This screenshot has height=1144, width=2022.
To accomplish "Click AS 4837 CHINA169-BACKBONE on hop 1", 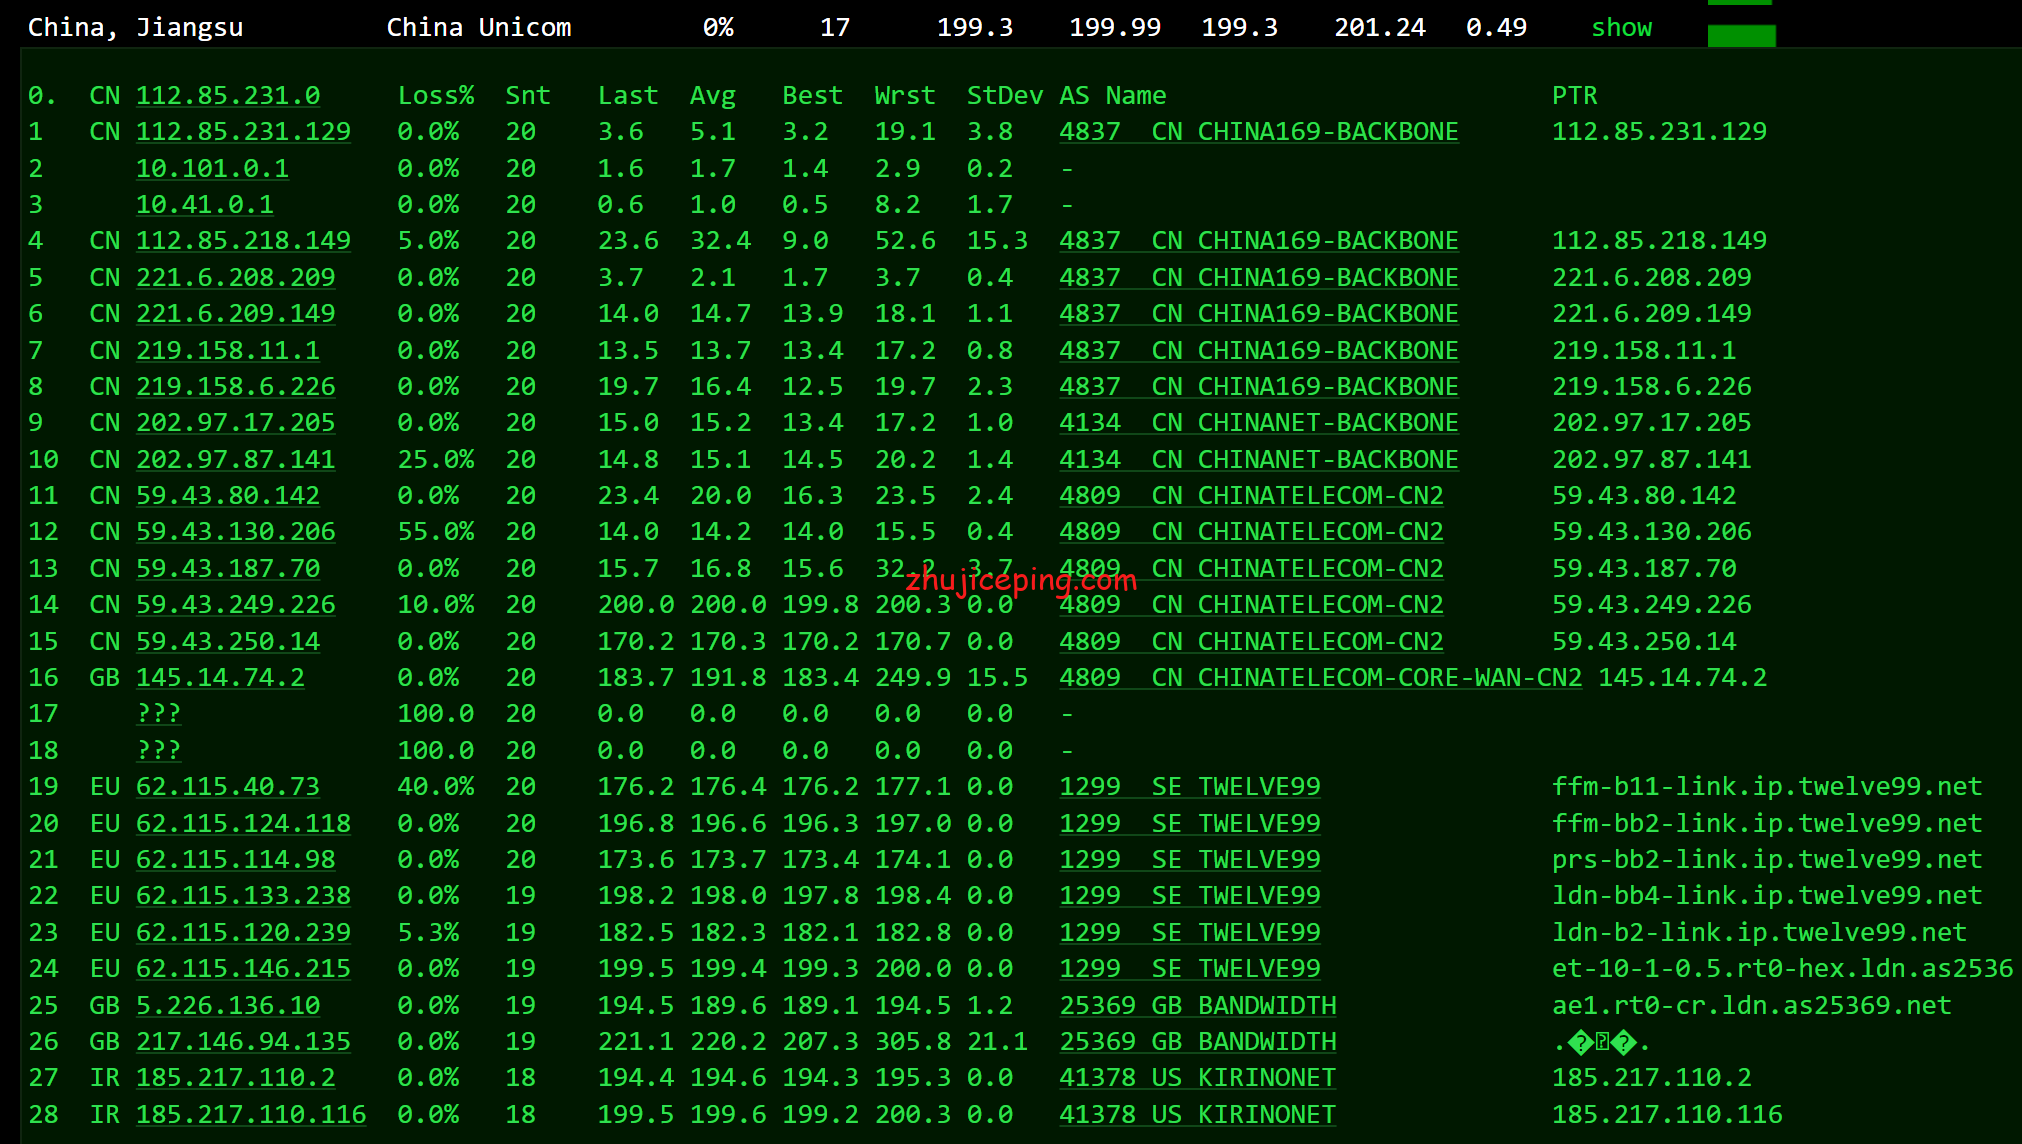I will point(1258,132).
